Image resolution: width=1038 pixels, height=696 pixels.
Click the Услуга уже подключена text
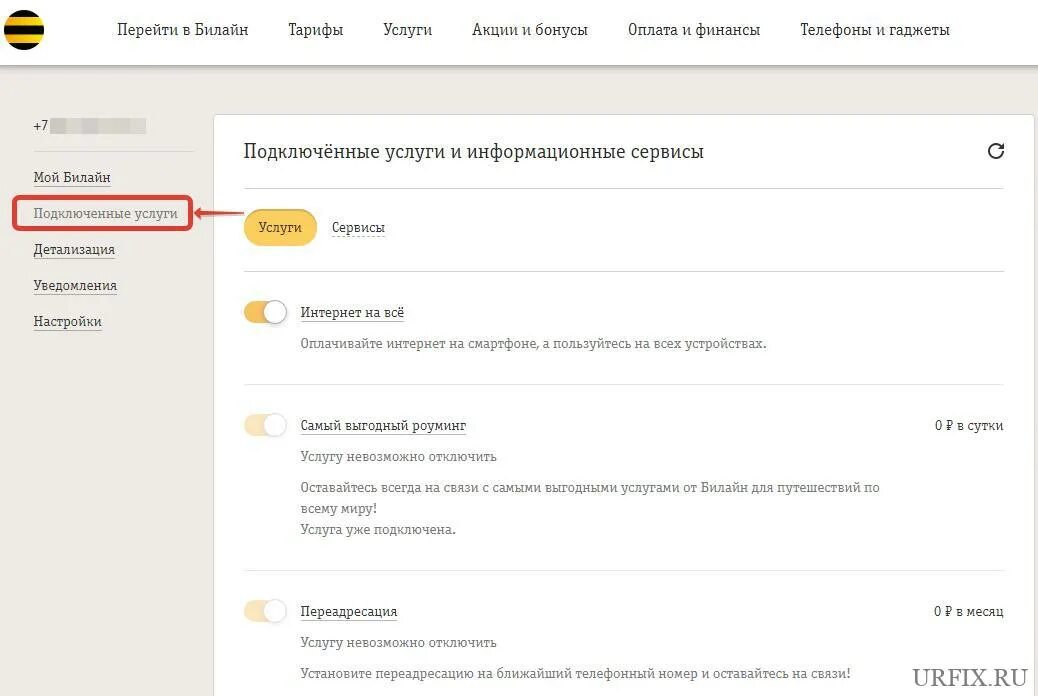coord(378,530)
